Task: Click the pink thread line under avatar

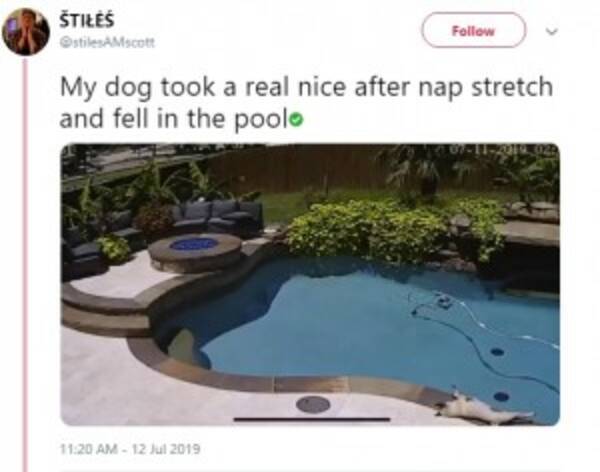Action: pos(25,264)
